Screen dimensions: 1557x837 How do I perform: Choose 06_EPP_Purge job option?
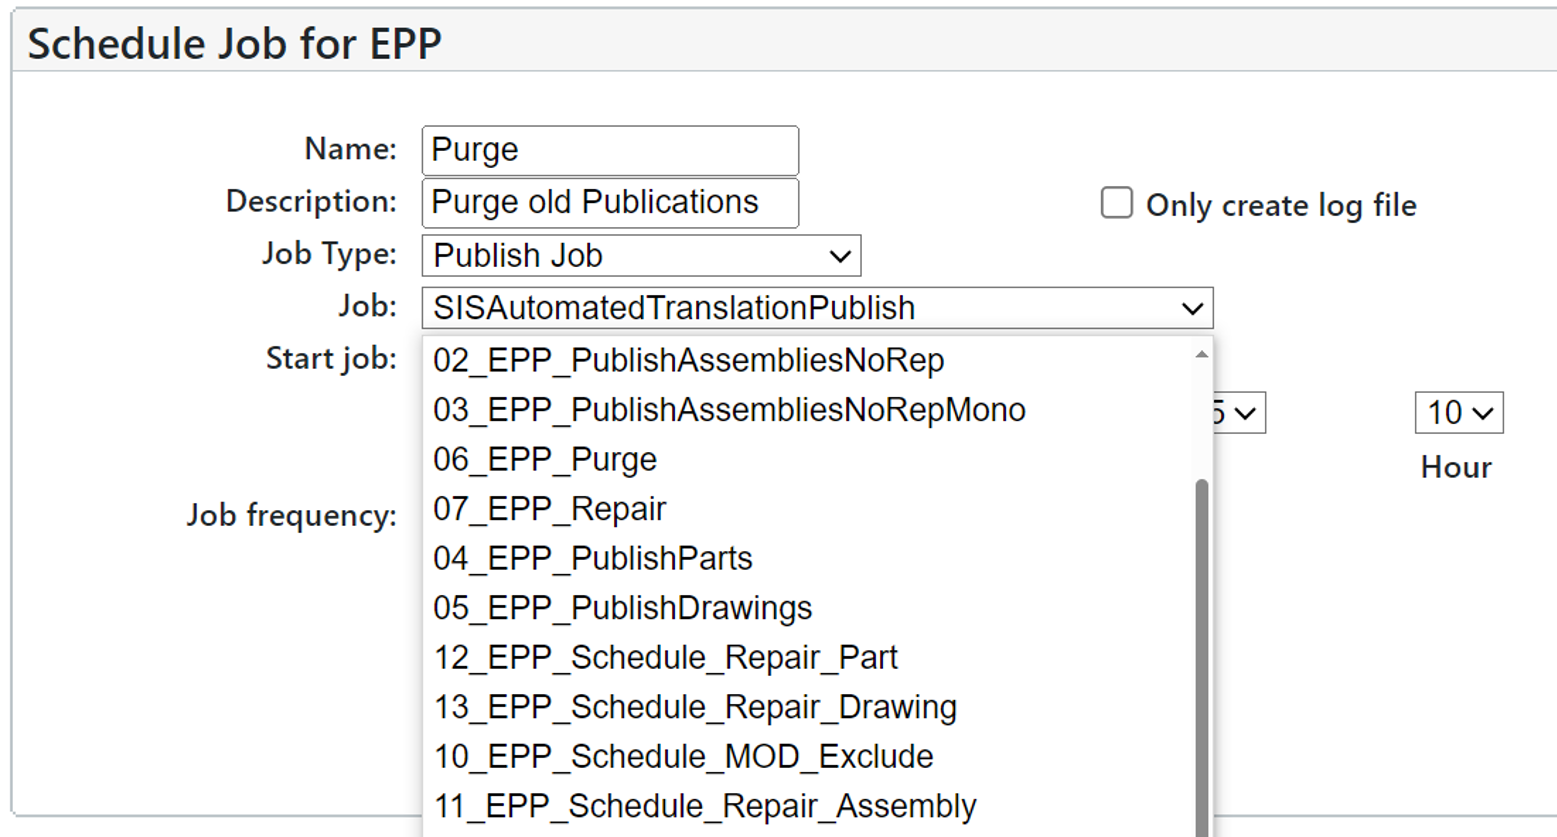coord(545,460)
